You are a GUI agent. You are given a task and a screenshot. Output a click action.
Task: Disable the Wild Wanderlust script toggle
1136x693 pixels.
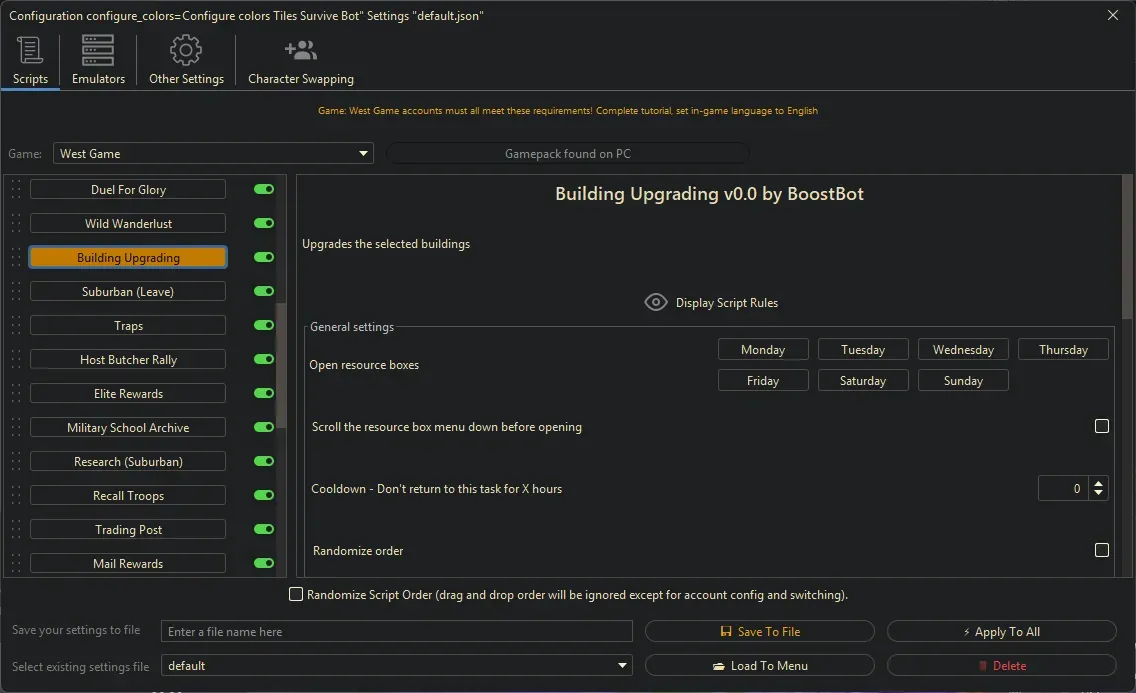click(264, 223)
